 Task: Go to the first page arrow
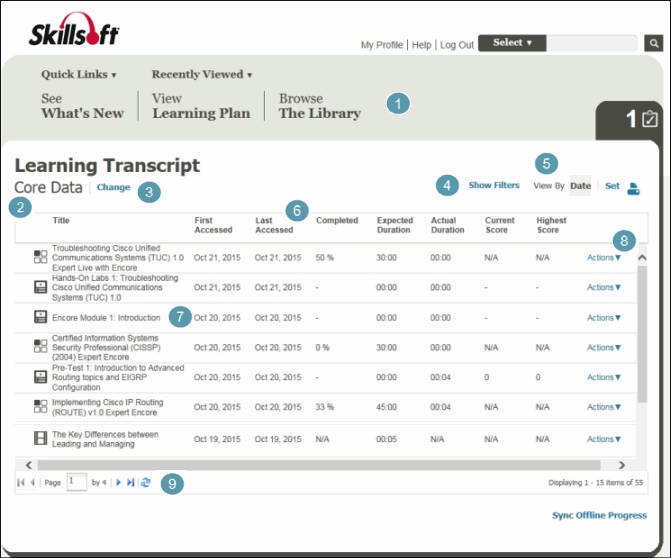click(22, 482)
